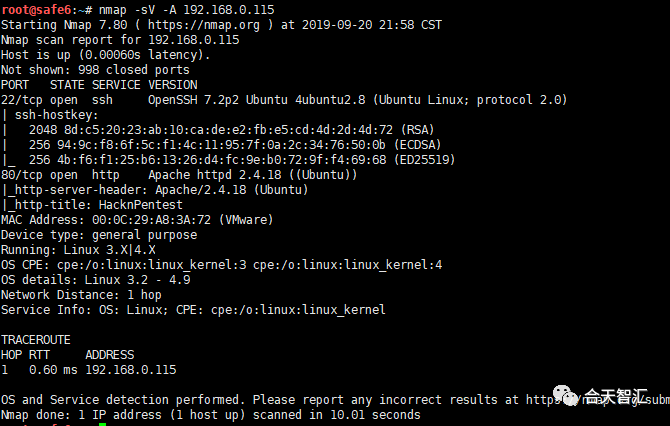
Task: Click the http-title HacknPentest text
Action: click(94, 205)
